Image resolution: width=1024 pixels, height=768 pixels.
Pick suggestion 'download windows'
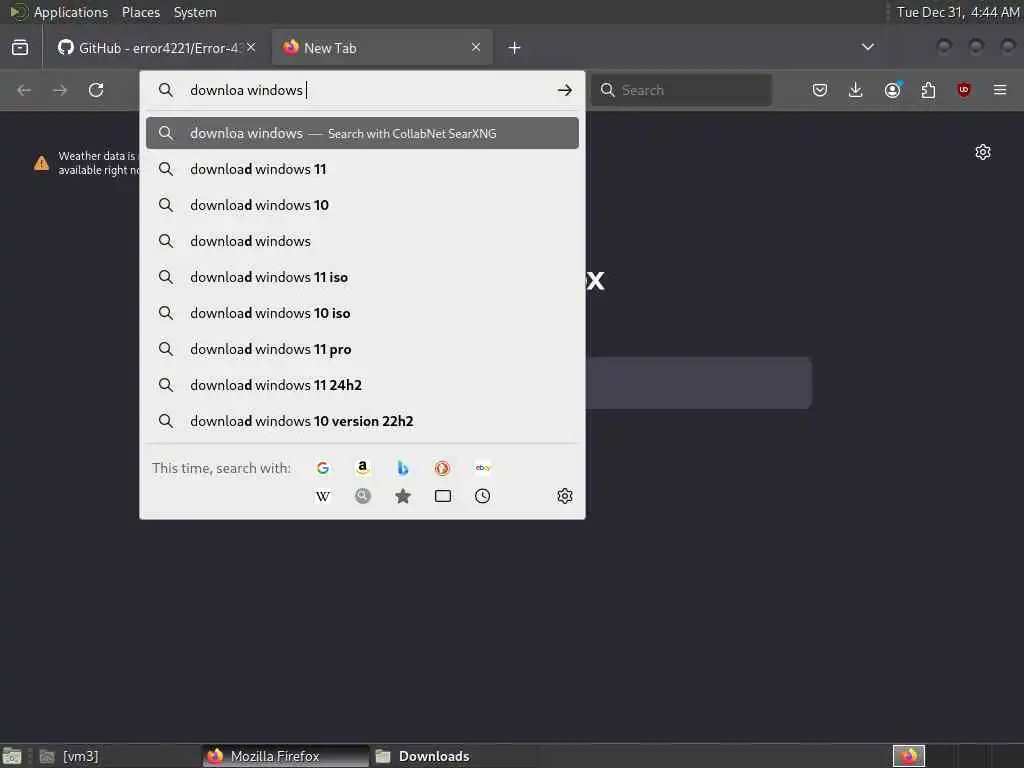[362, 241]
